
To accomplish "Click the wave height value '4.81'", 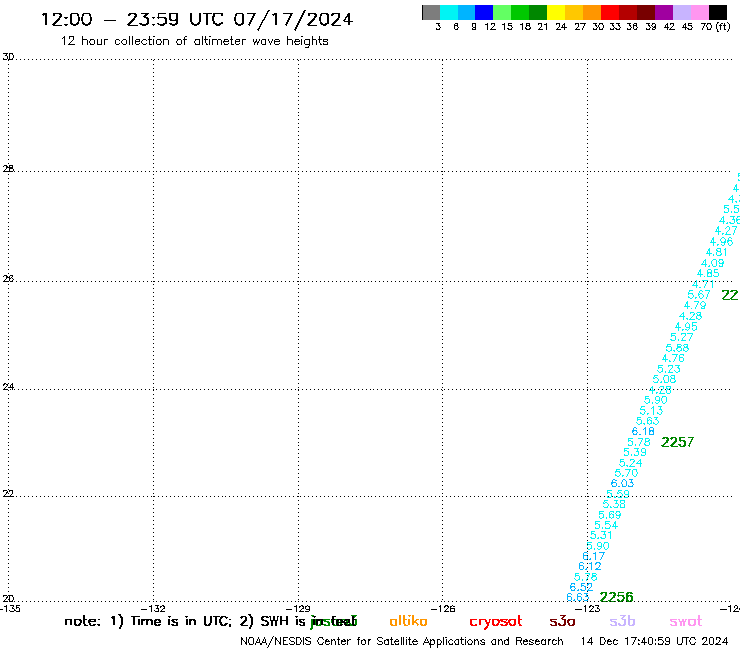I will (x=716, y=252).
